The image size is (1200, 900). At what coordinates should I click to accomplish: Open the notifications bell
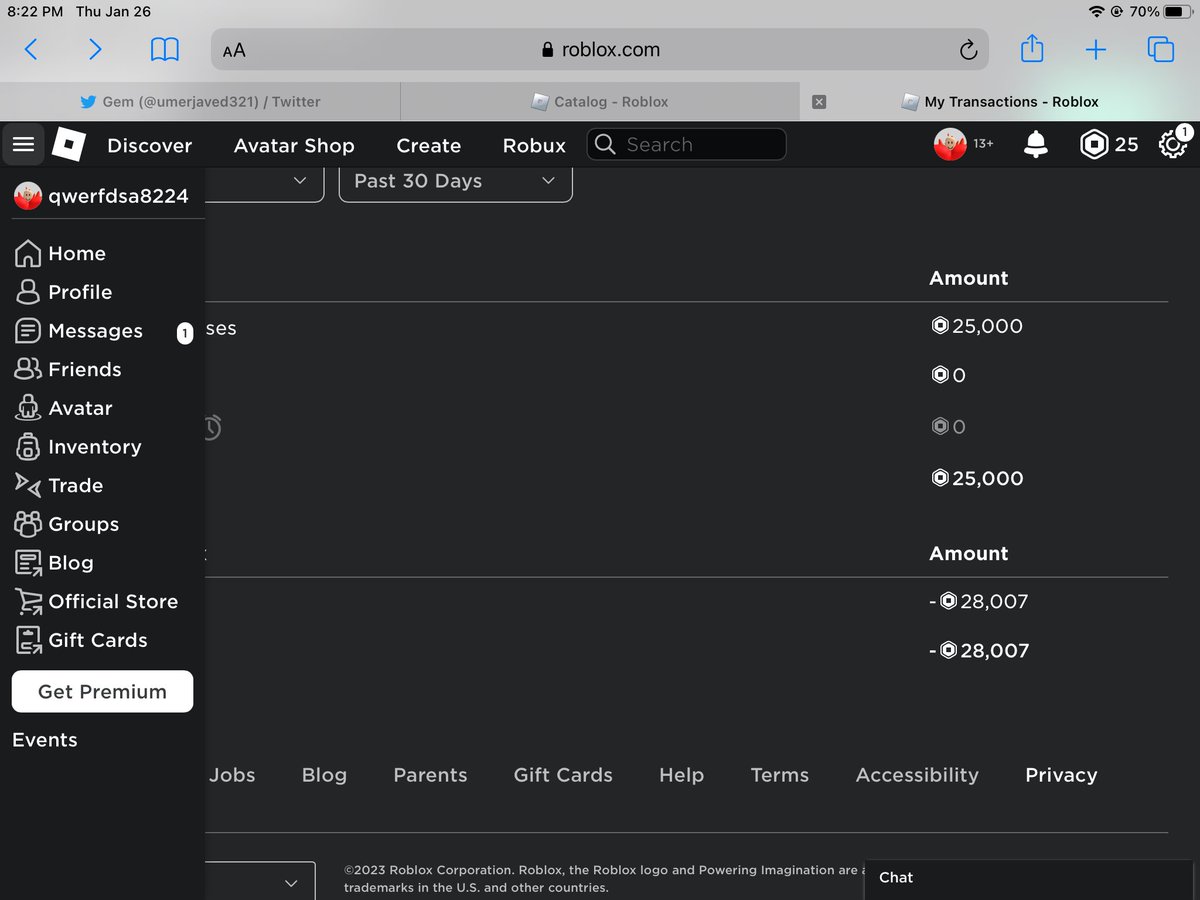click(x=1036, y=145)
